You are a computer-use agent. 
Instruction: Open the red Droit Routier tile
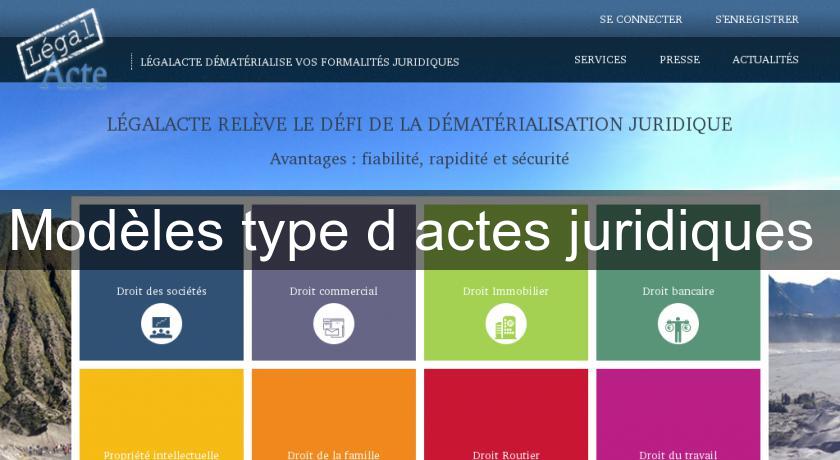point(506,414)
